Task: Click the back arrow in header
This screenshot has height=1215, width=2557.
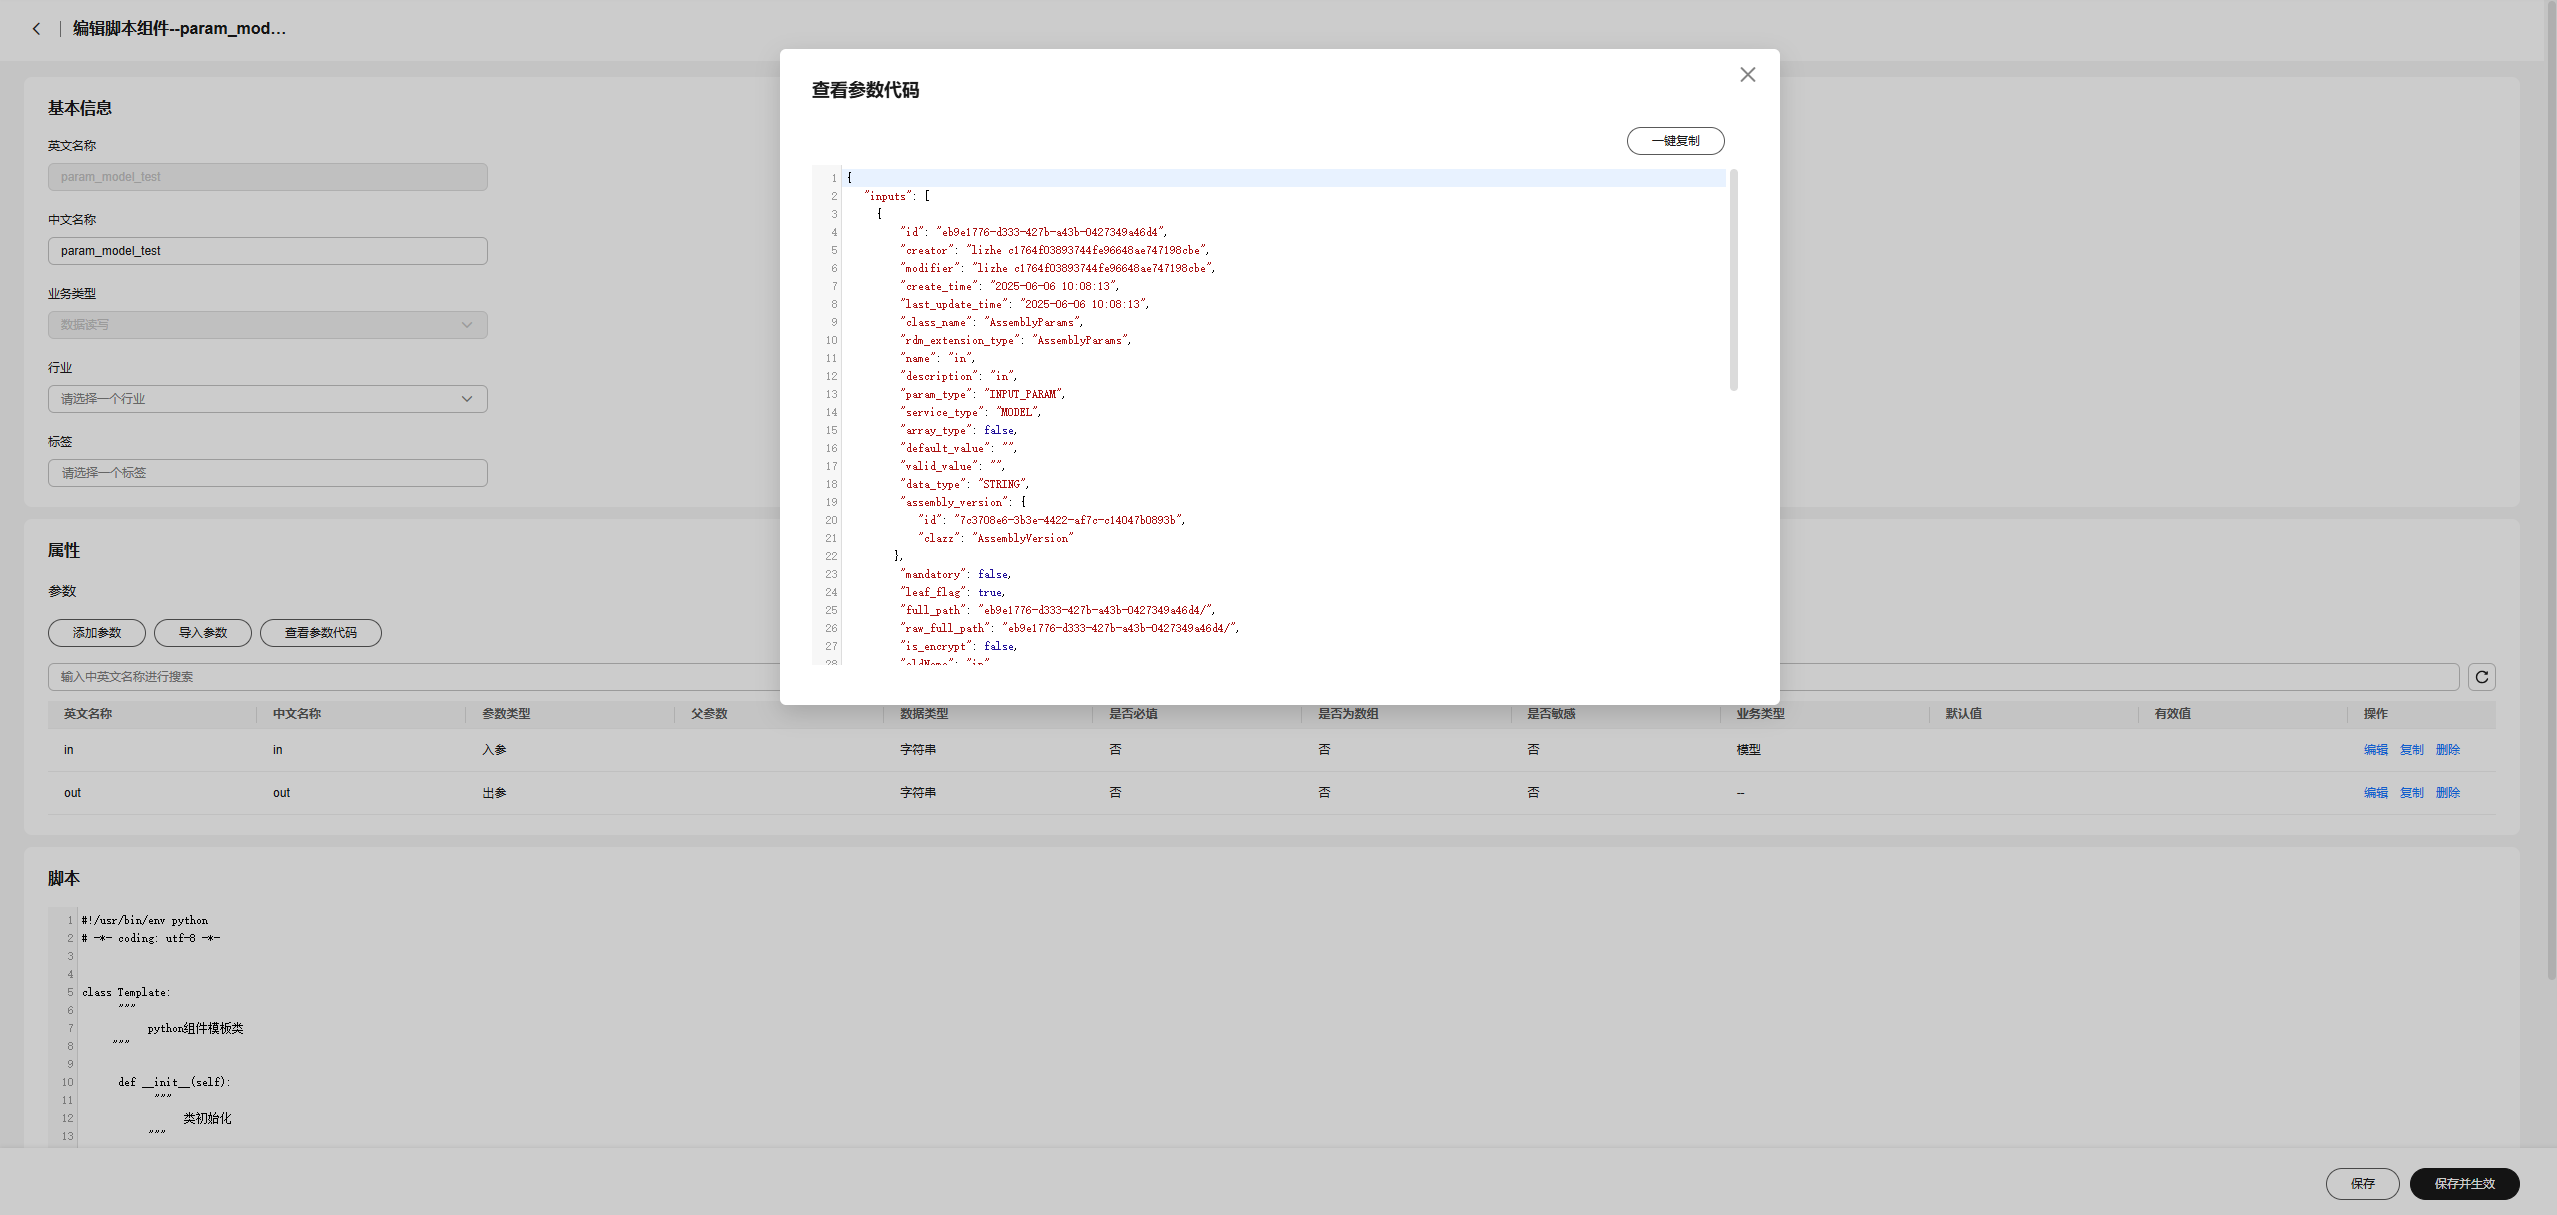Action: (x=37, y=29)
